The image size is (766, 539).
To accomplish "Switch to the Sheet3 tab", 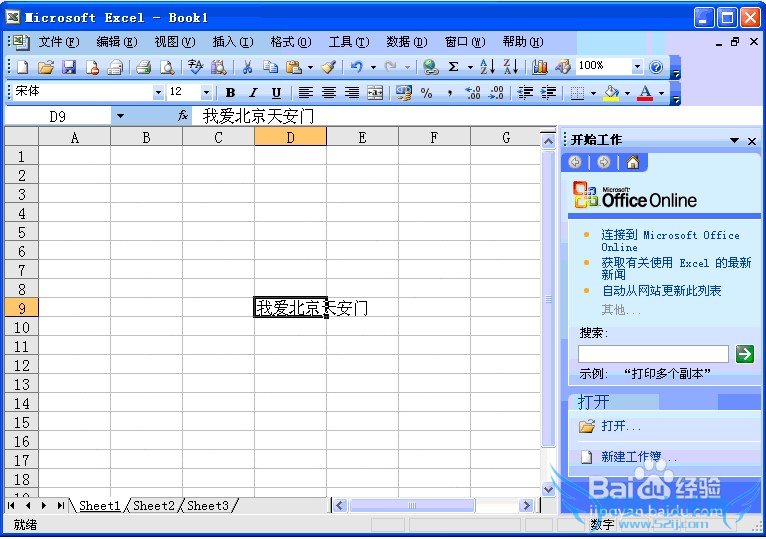I will (208, 506).
